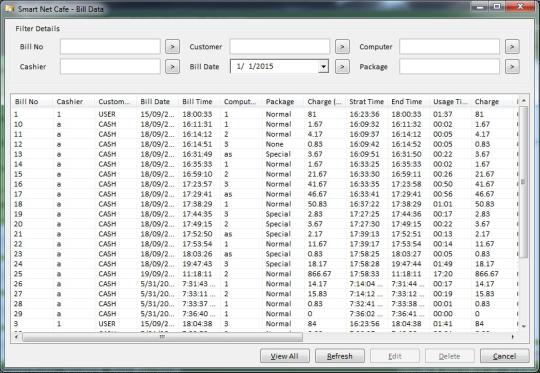The width and height of the screenshot is (540, 373).
Task: Click the vertical scrollbar down arrow
Action: coord(523,325)
